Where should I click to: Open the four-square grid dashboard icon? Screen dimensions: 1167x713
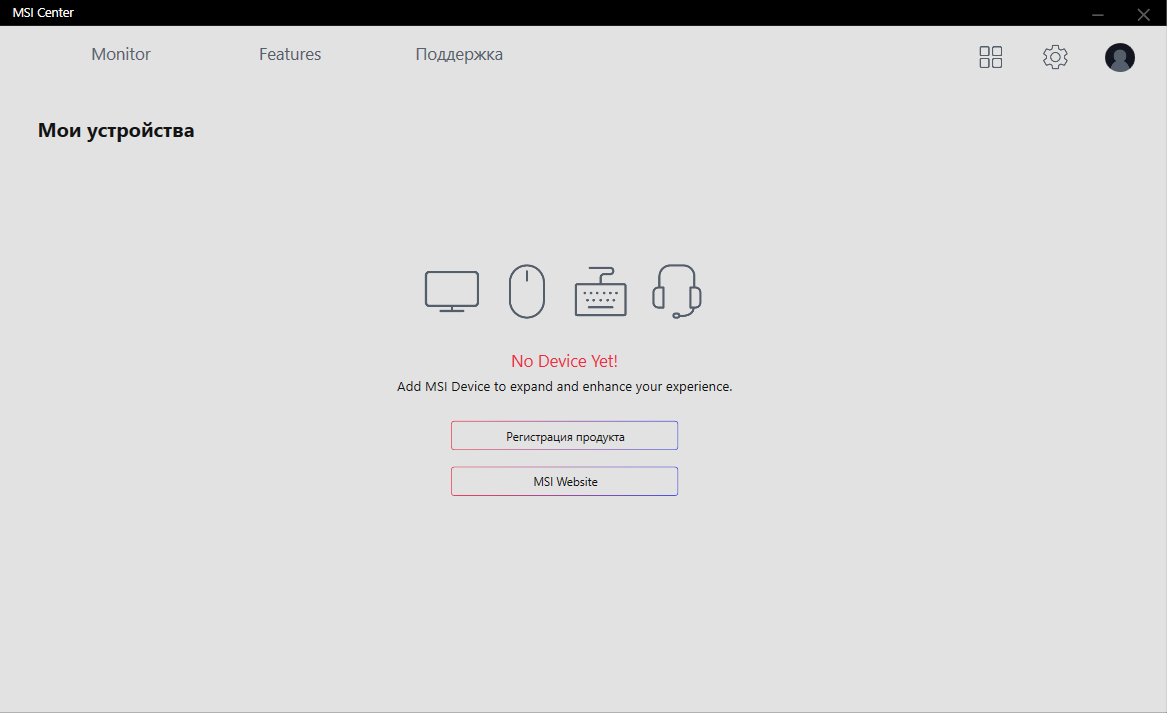click(991, 57)
